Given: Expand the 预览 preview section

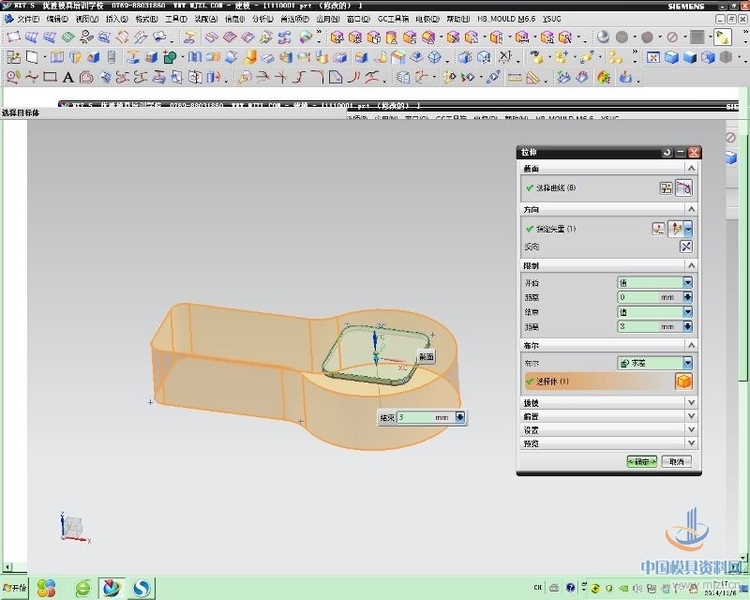Looking at the screenshot, I should click(x=690, y=442).
